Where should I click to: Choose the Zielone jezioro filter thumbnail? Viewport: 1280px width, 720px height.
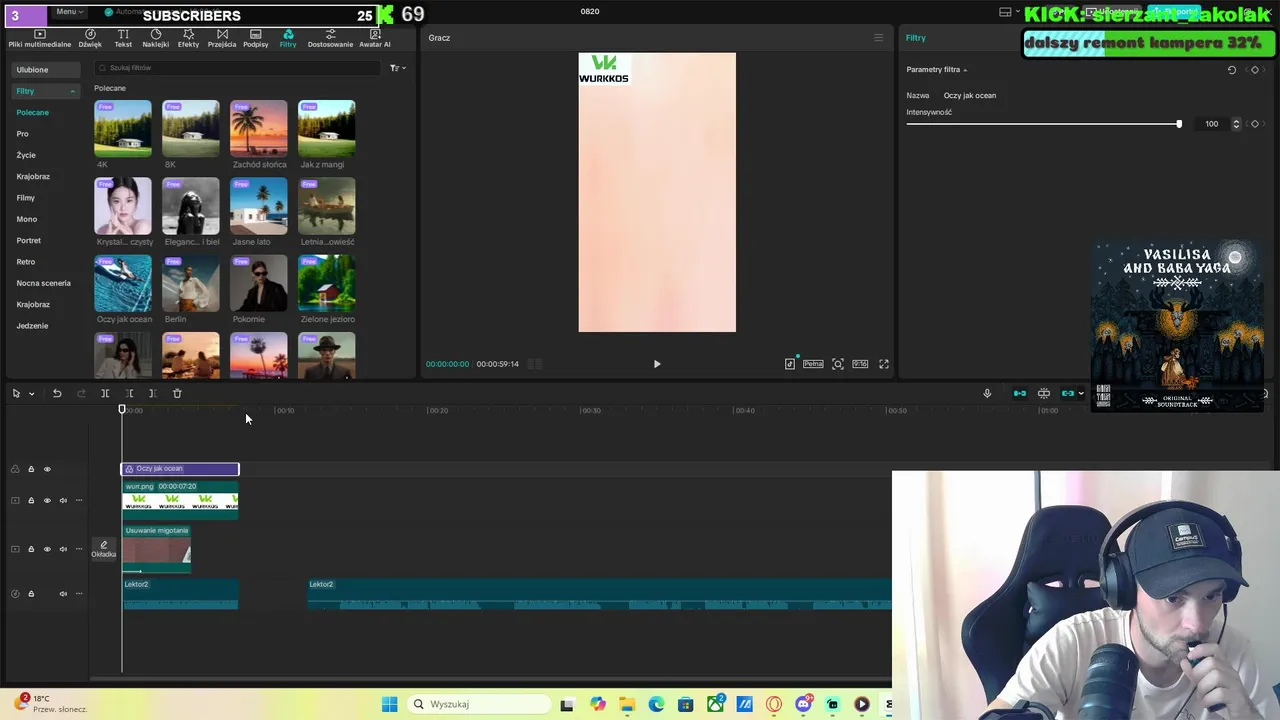coord(327,283)
